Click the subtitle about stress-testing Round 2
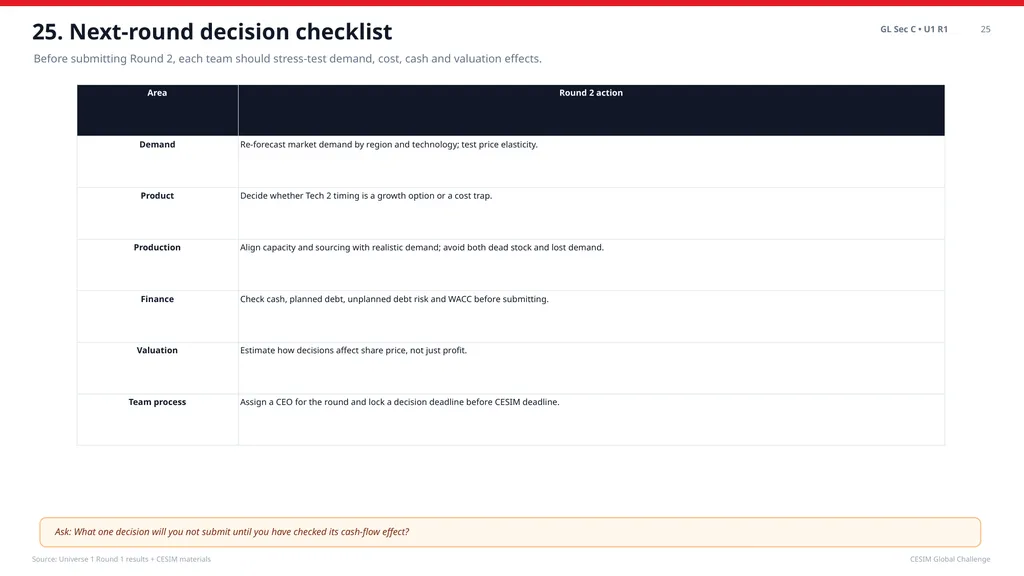This screenshot has height=576, width=1024. coord(287,59)
